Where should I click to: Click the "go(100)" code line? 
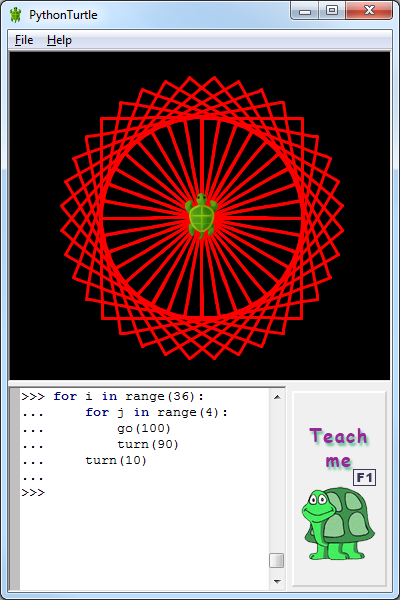(144, 429)
